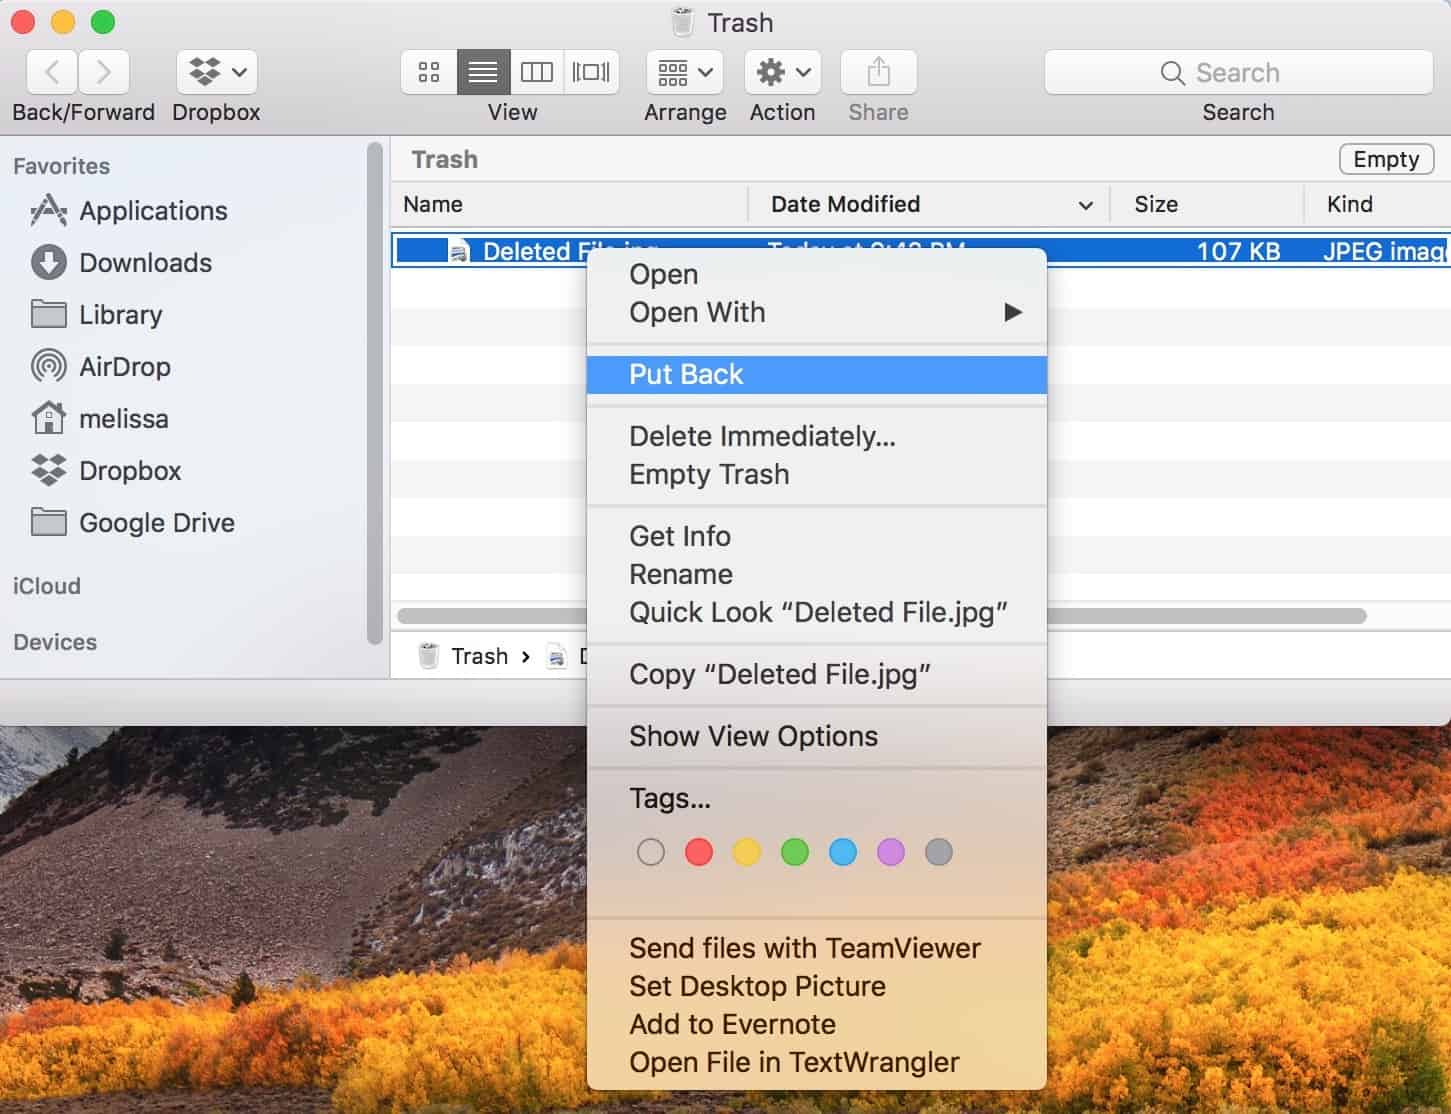The width and height of the screenshot is (1451, 1114).
Task: Open Downloads folder from sidebar
Action: click(x=145, y=263)
